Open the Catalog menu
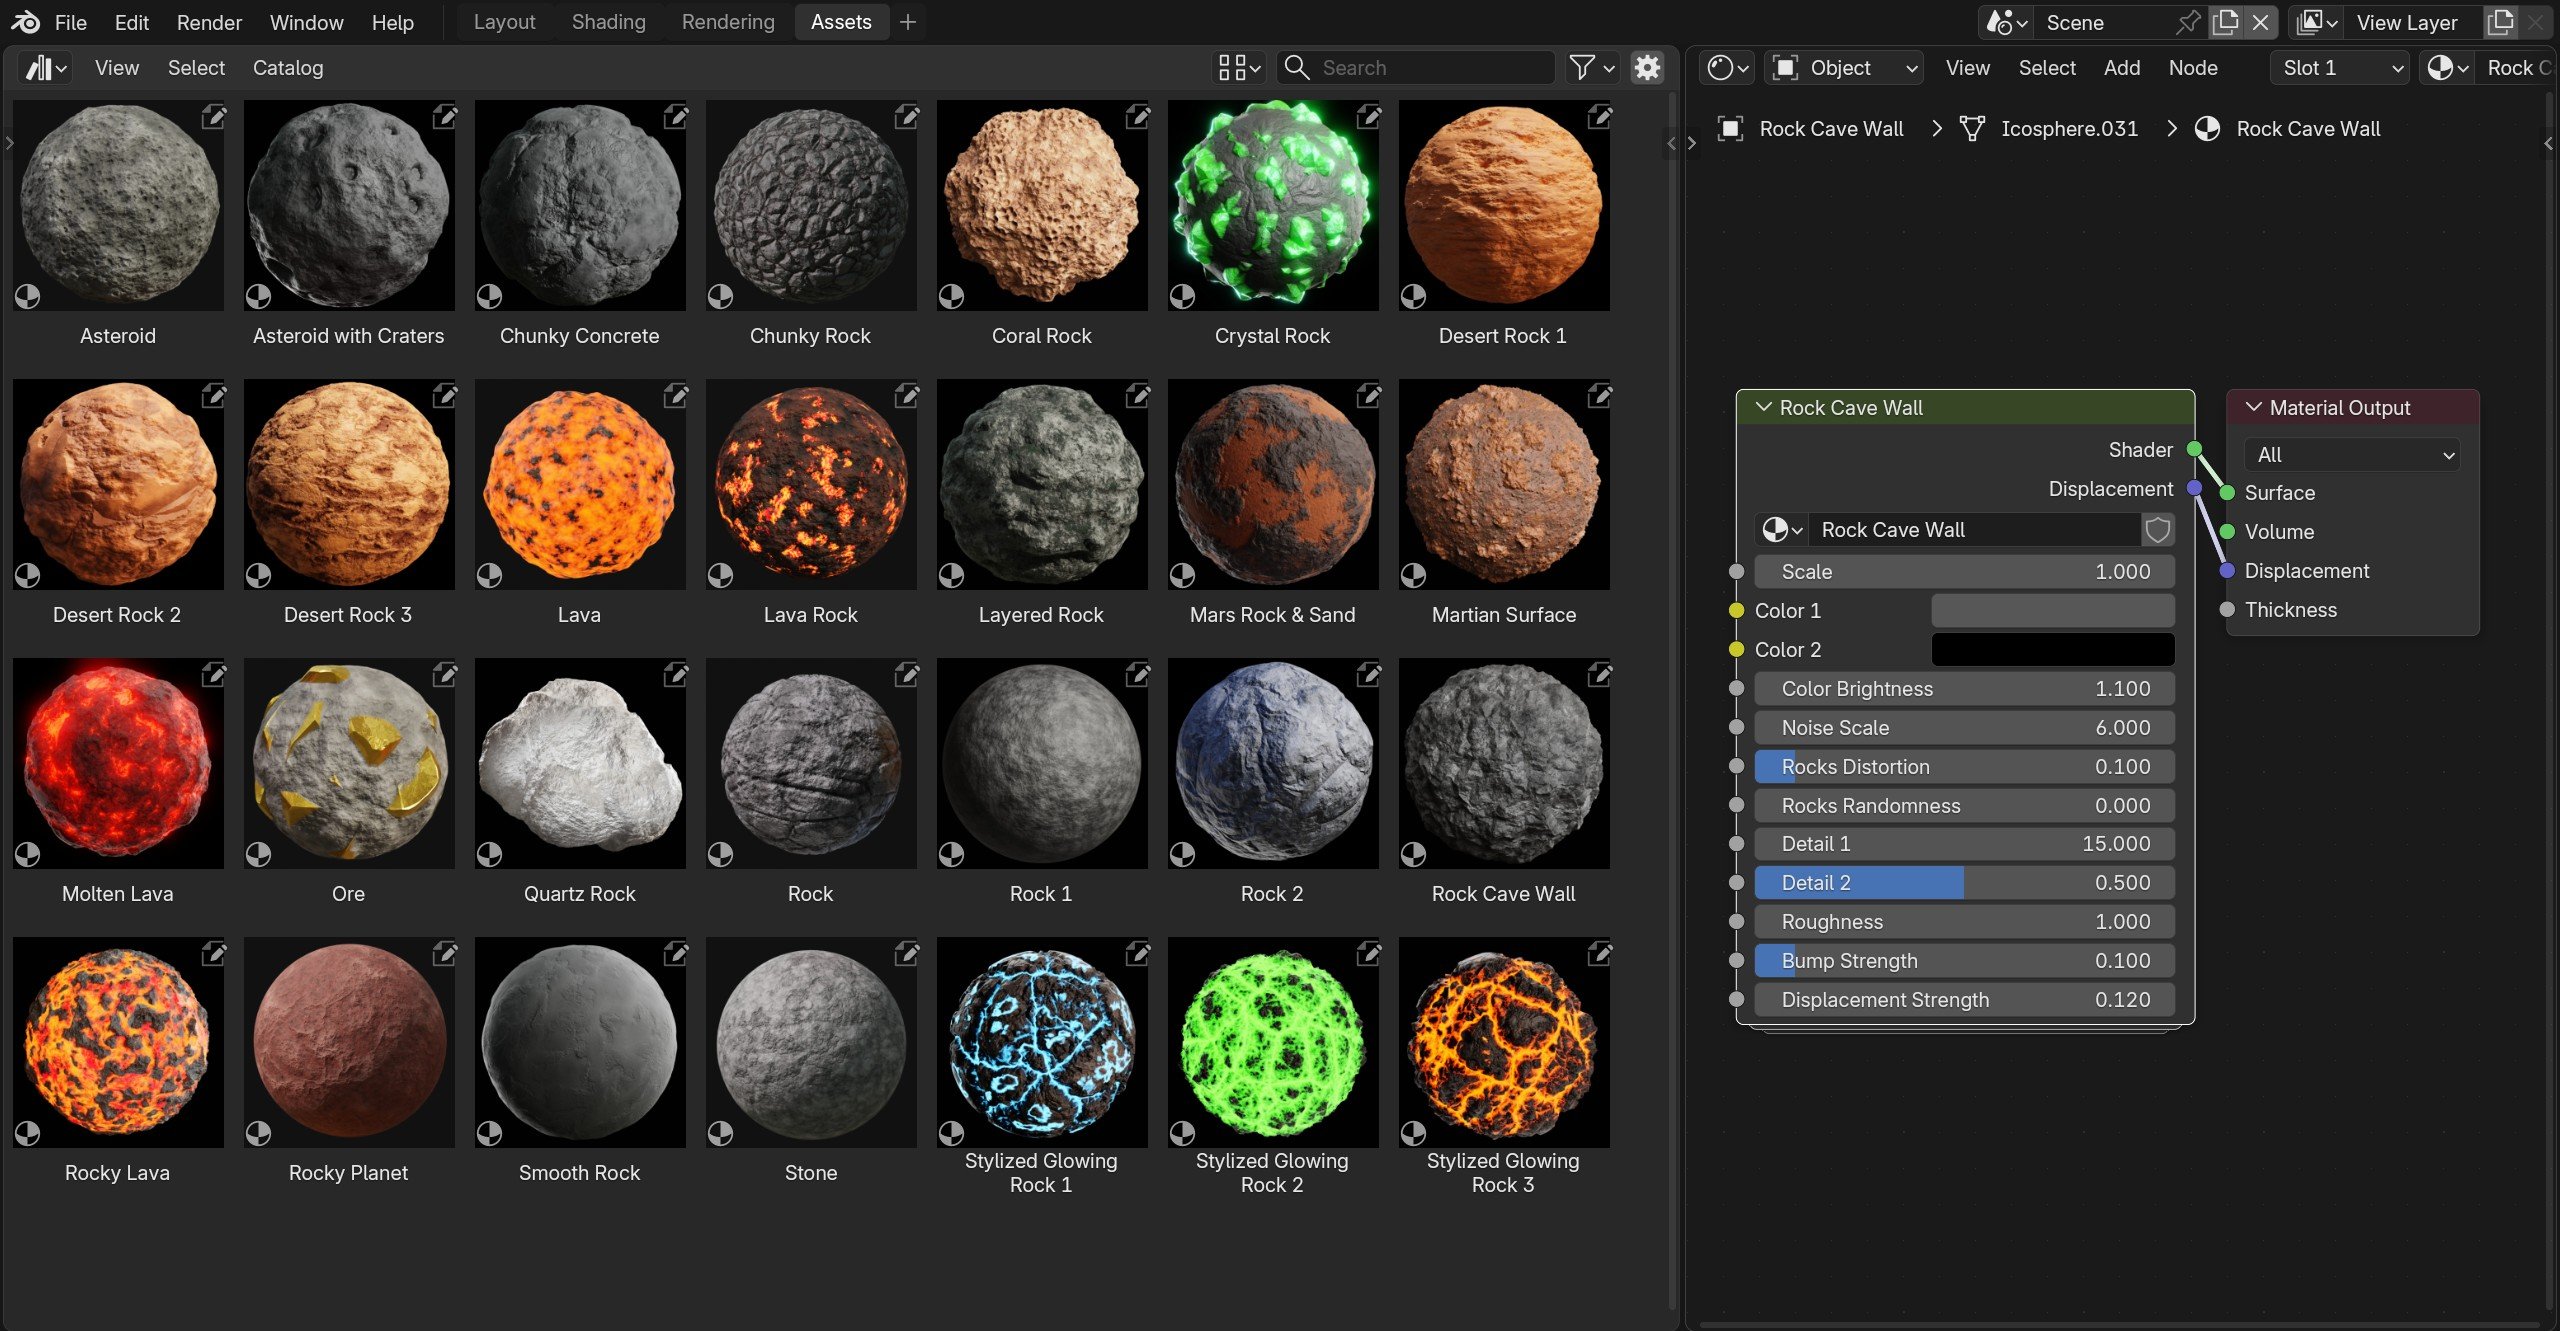Screen dimensions: 2560x1331 (x=287, y=67)
